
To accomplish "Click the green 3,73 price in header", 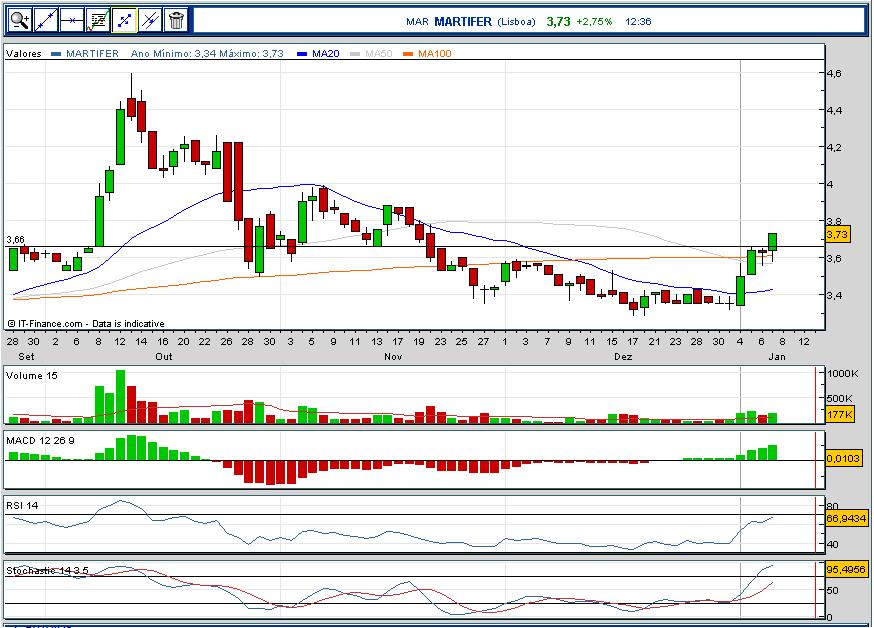I will (x=559, y=22).
